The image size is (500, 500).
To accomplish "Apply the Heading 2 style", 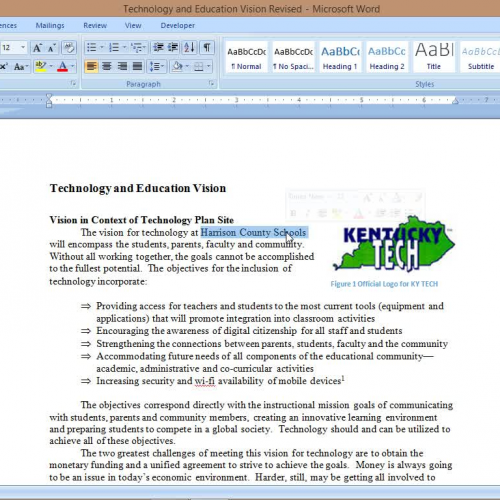I will pyautogui.click(x=387, y=57).
